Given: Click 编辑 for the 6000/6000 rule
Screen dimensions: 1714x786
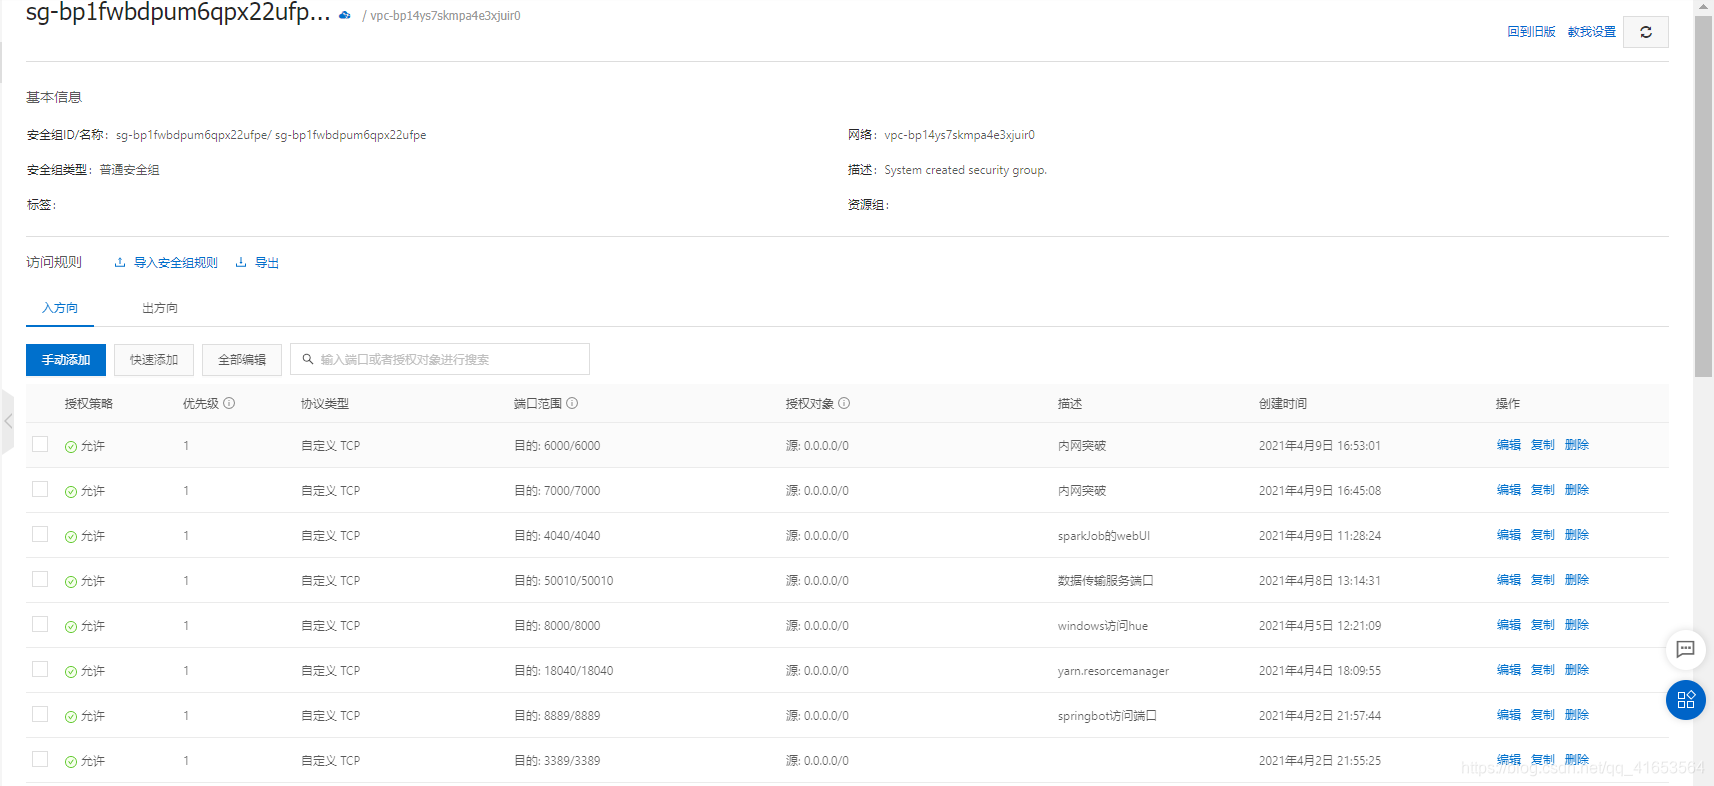Looking at the screenshot, I should click(x=1509, y=445).
